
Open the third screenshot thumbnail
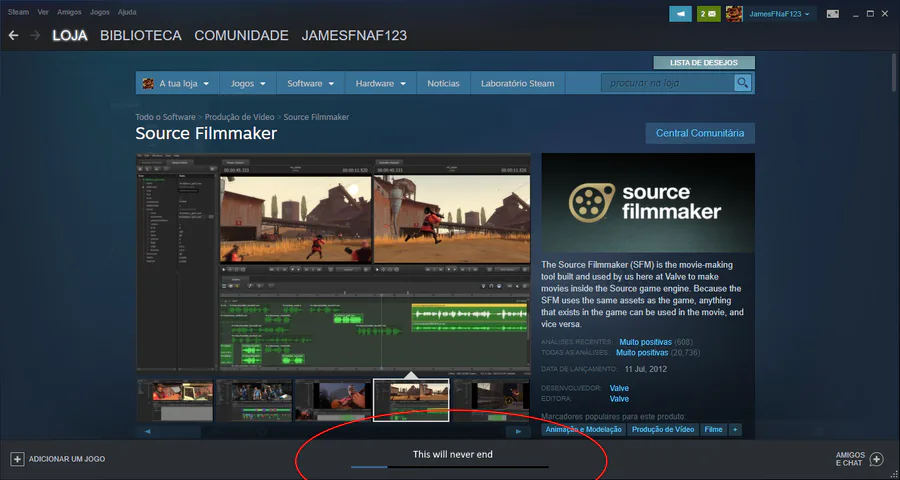(332, 400)
